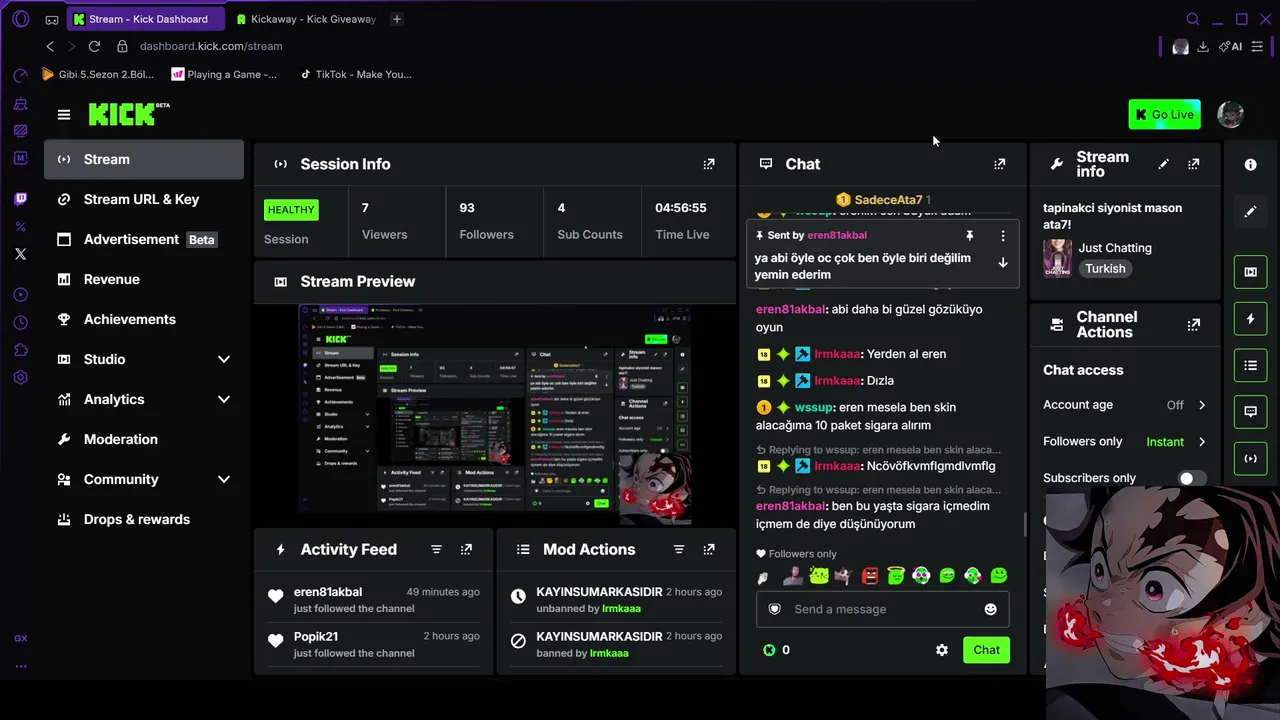Image resolution: width=1280 pixels, height=720 pixels.
Task: Open Drops & rewards page
Action: point(144,519)
